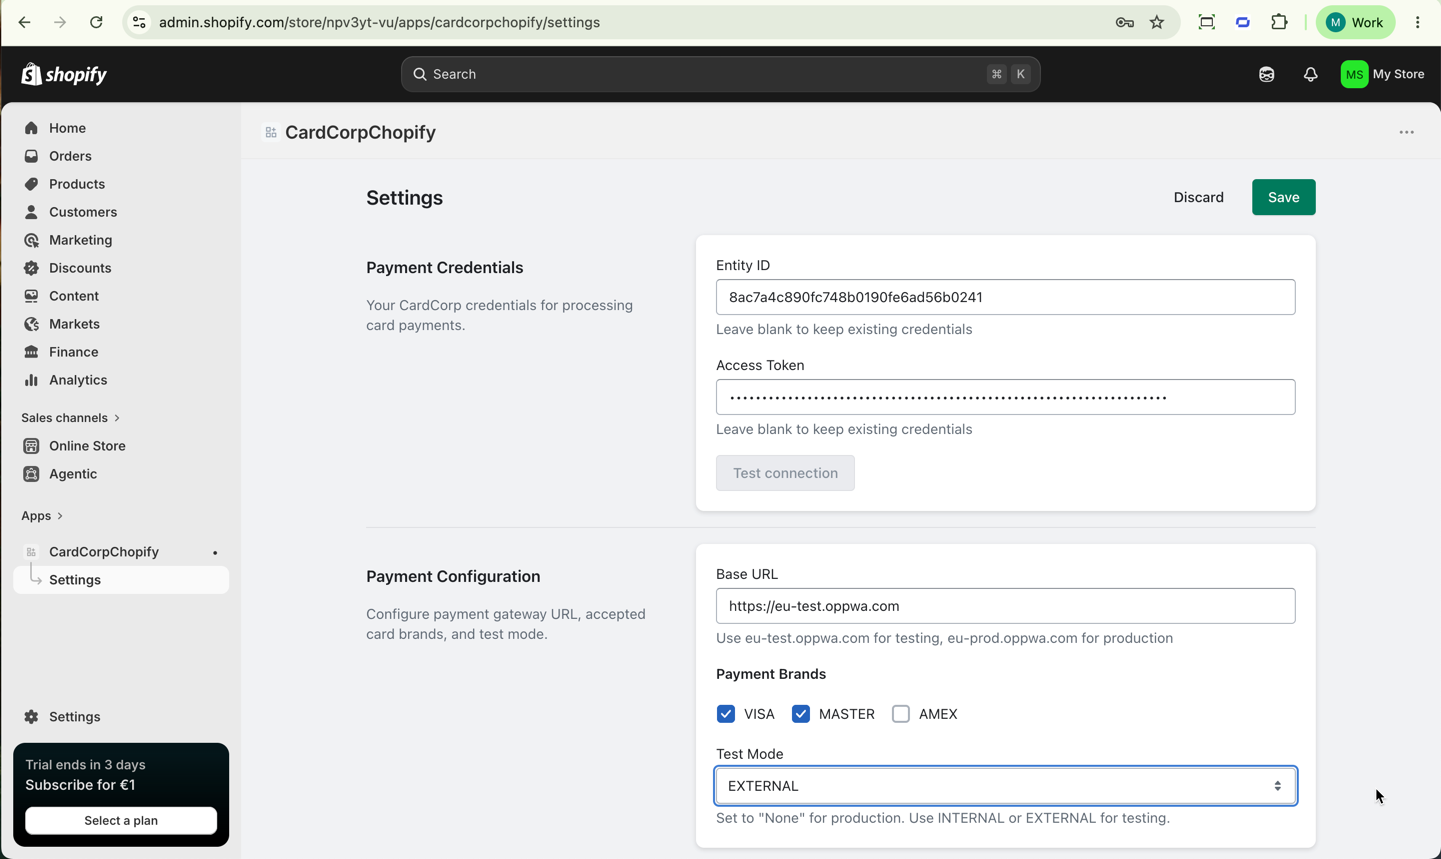
Task: Click the browser address bar URL
Action: [380, 22]
